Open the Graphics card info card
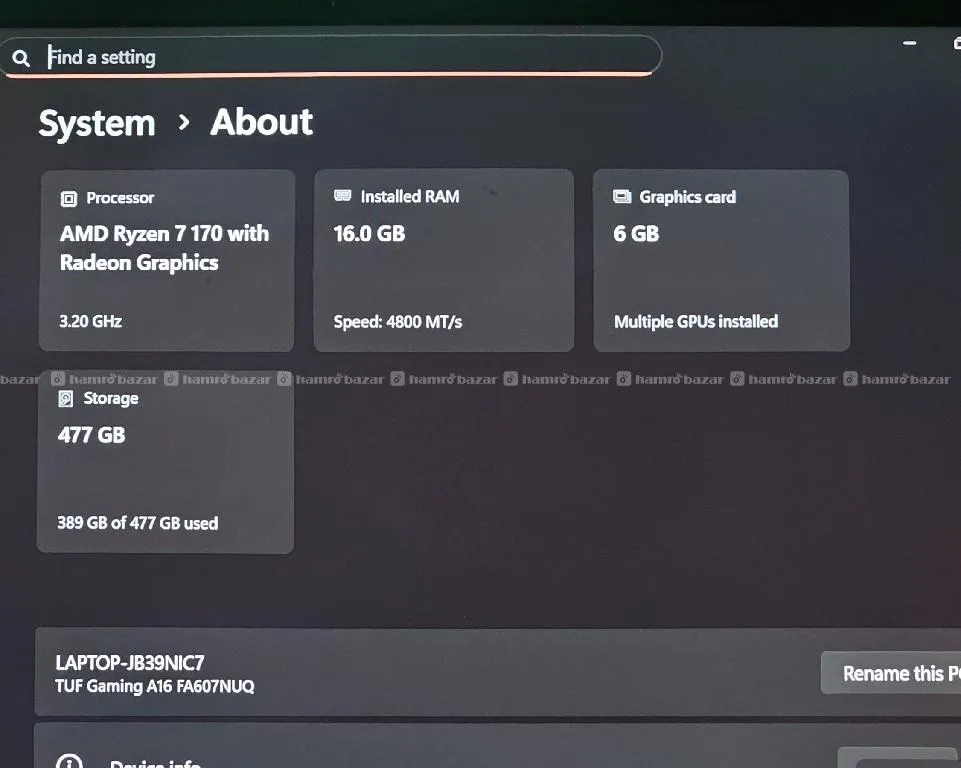The height and width of the screenshot is (768, 961). (721, 260)
